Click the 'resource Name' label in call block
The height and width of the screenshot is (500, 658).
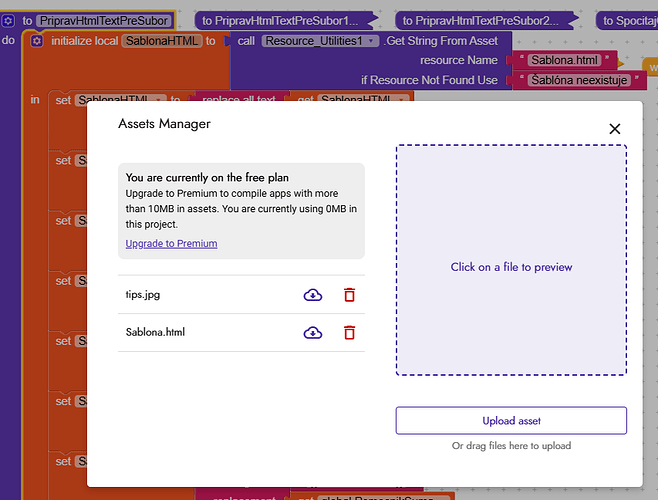(459, 60)
